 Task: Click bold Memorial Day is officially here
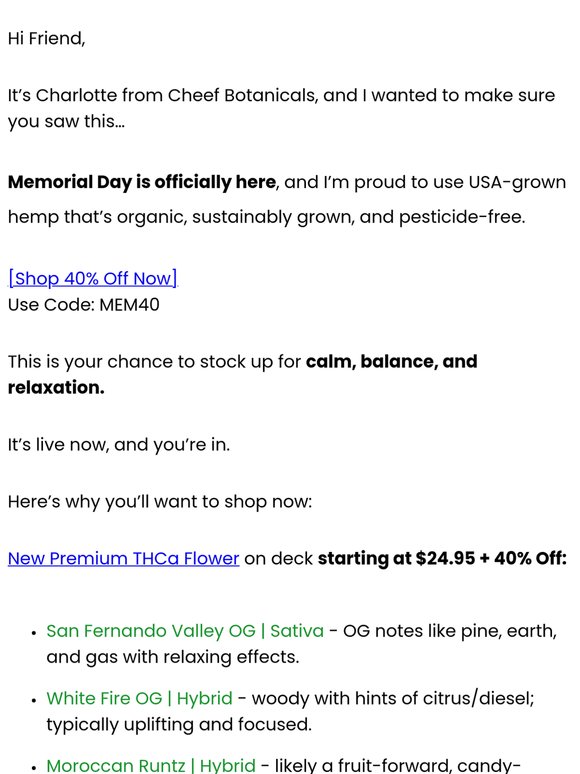pyautogui.click(x=142, y=182)
